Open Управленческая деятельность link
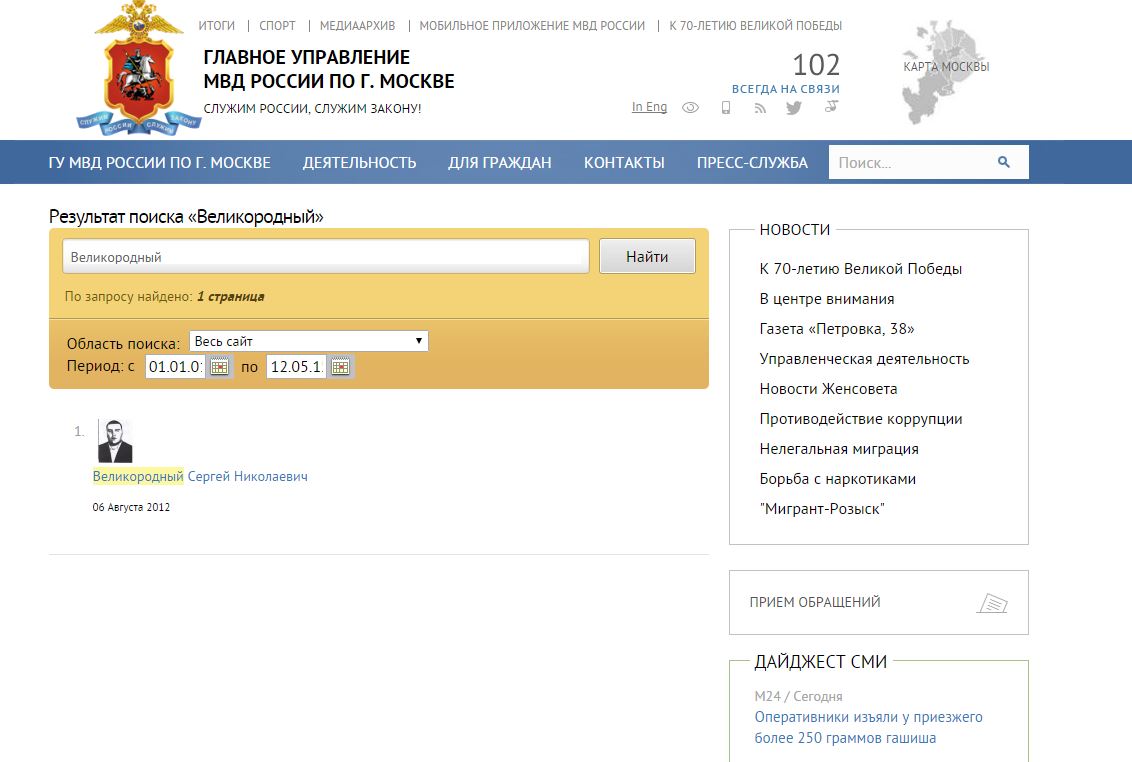The image size is (1132, 762). click(864, 359)
